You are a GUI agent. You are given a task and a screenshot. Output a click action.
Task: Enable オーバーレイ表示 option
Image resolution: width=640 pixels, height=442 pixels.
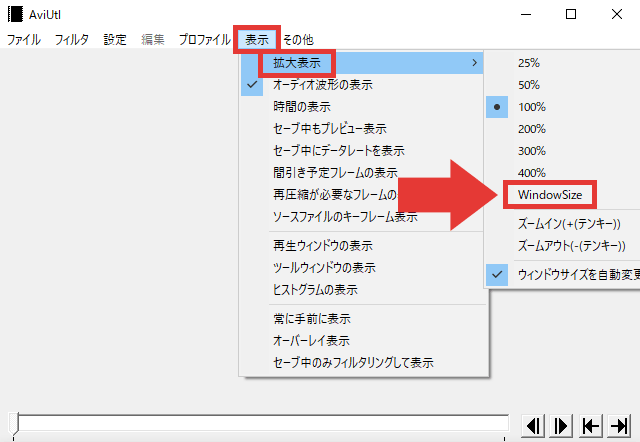[x=362, y=341]
